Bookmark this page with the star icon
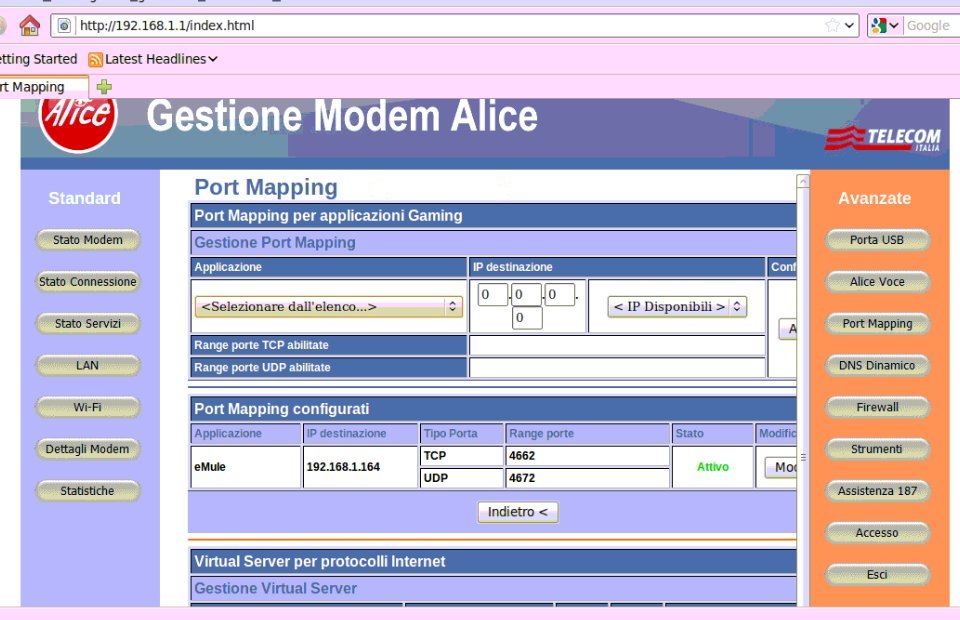 point(832,25)
